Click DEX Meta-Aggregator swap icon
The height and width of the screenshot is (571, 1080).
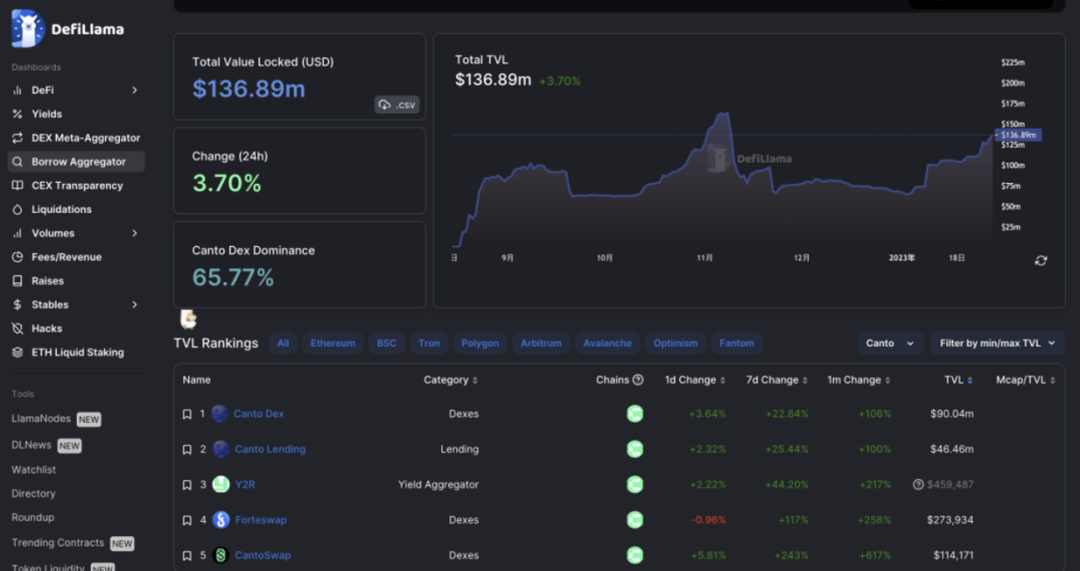(17, 138)
